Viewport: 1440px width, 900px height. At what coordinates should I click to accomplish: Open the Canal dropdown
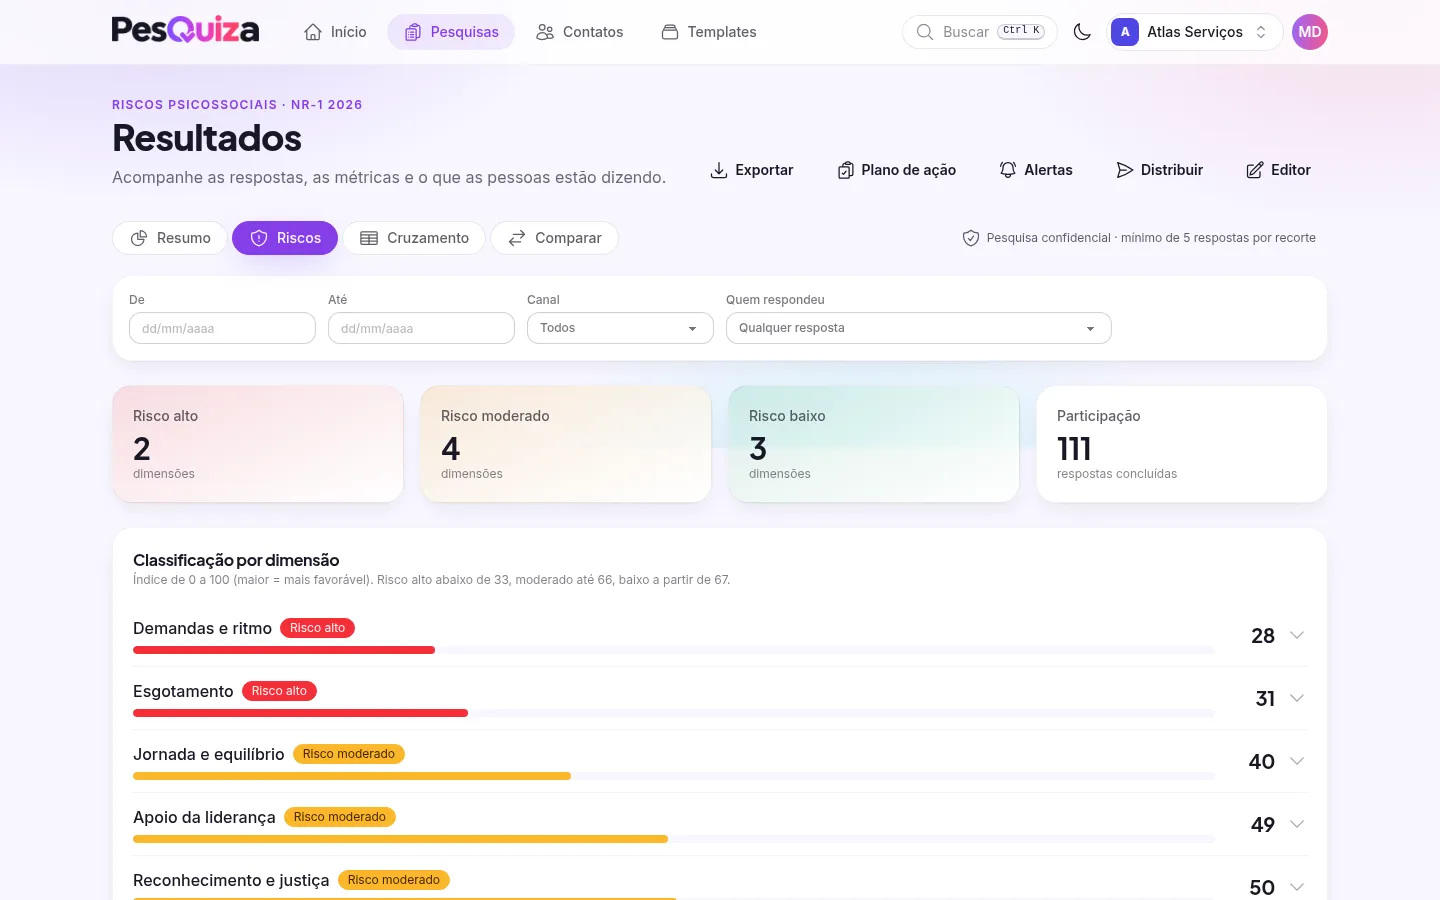(x=620, y=328)
